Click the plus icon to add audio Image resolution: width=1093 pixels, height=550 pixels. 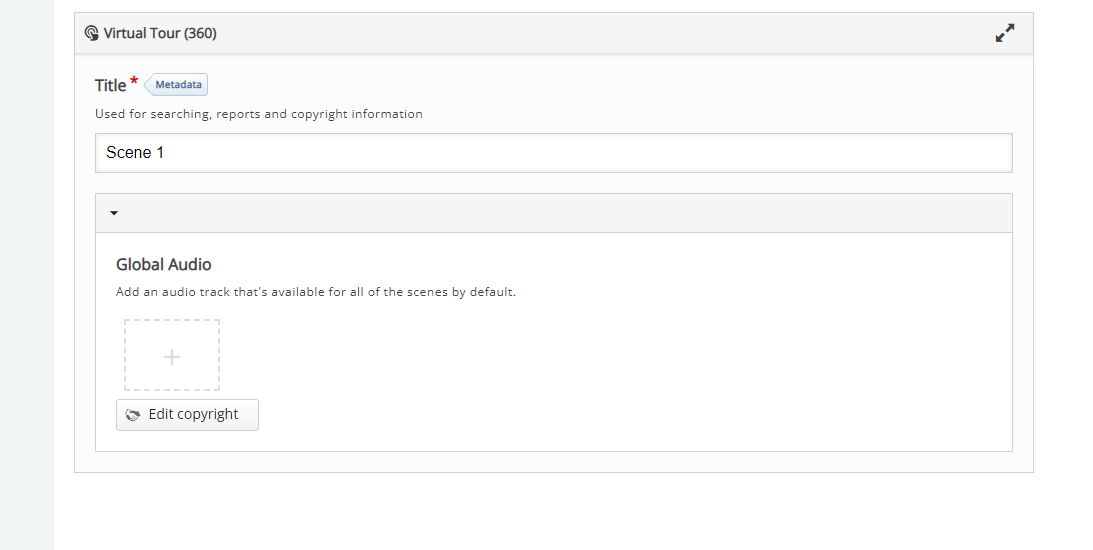point(171,357)
